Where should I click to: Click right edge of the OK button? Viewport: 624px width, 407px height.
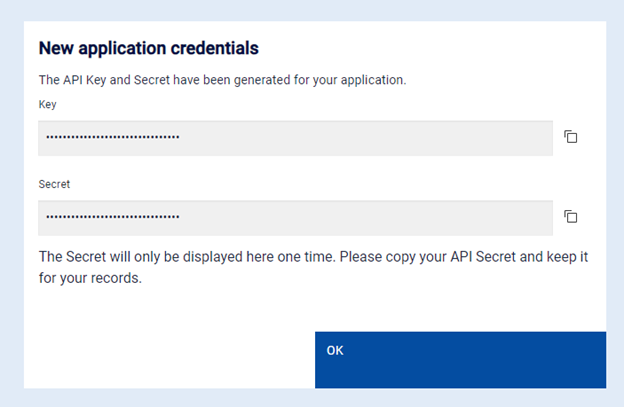tap(596, 360)
